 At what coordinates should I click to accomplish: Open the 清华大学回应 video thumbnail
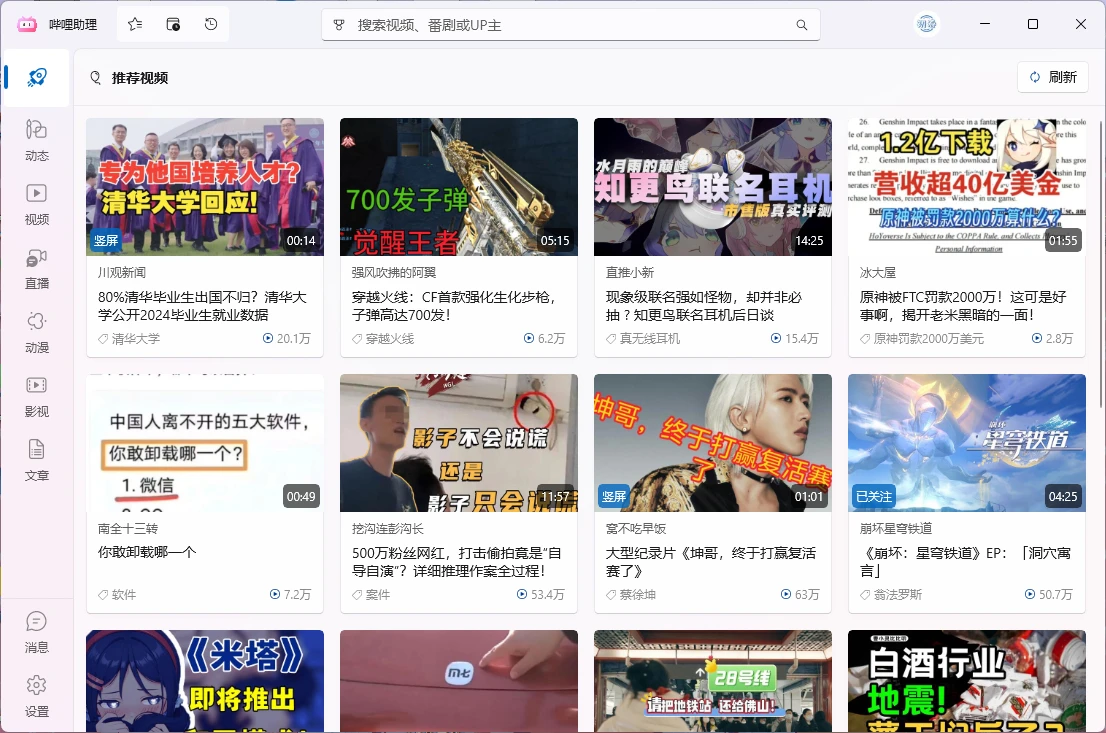click(x=205, y=187)
